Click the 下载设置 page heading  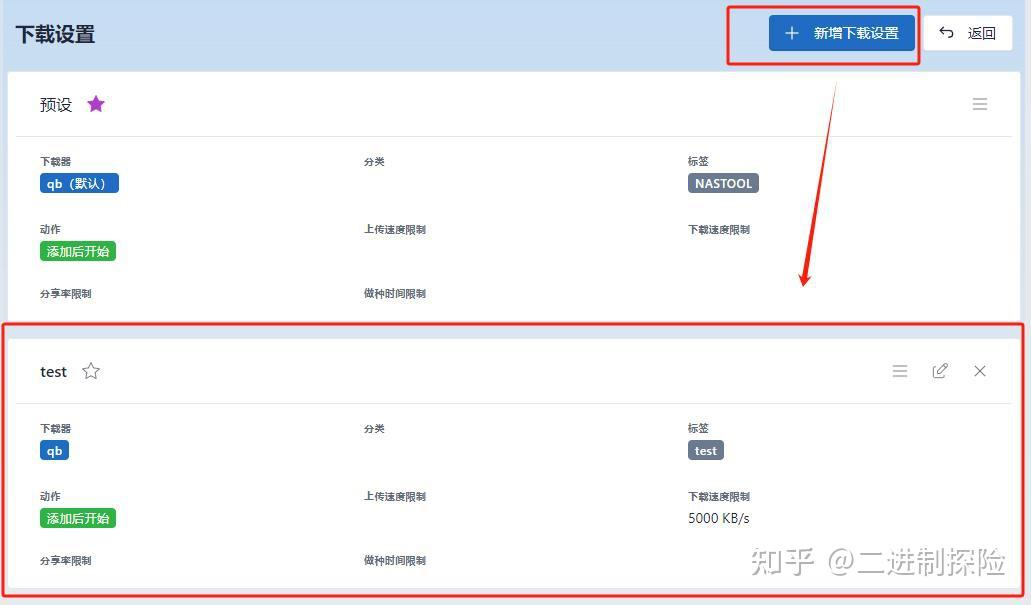[x=55, y=34]
